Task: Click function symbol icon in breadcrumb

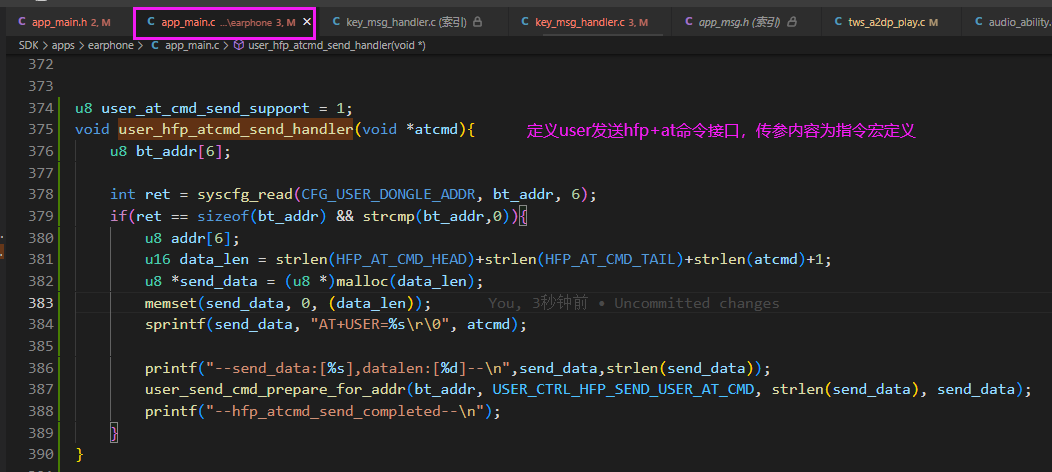Action: point(240,46)
